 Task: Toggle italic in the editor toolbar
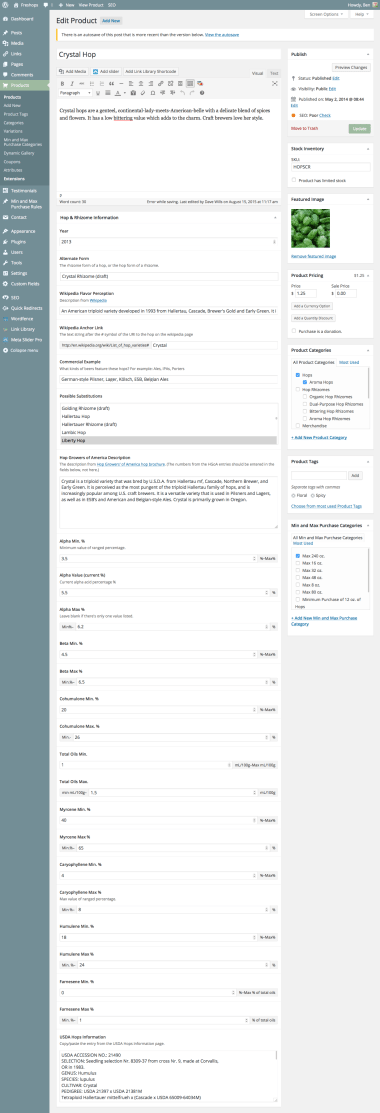[x=71, y=84]
